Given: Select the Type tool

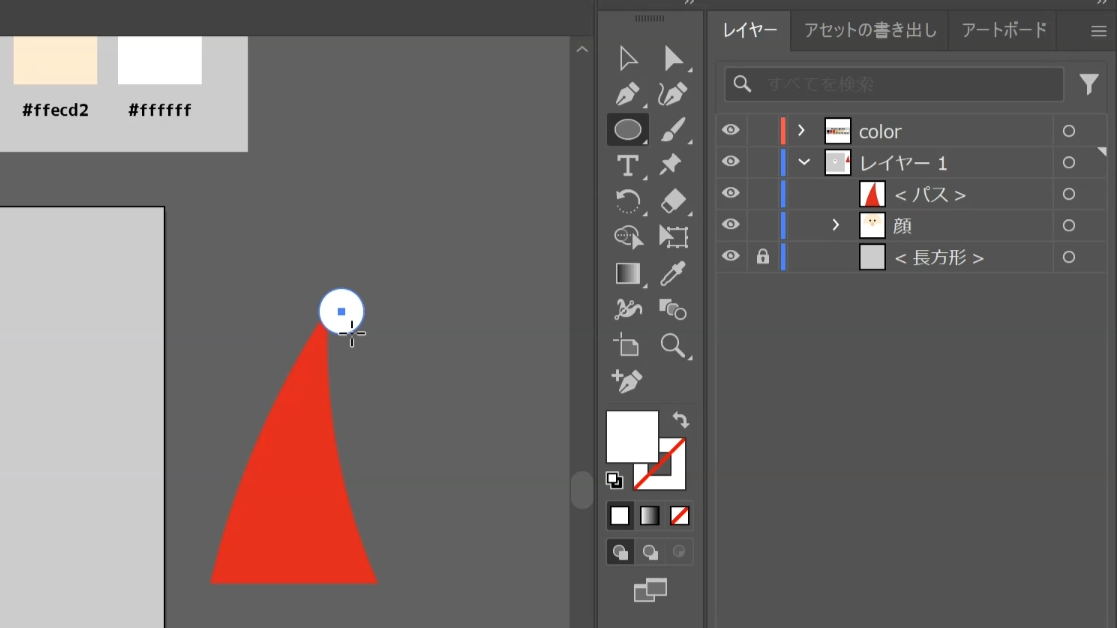Looking at the screenshot, I should pyautogui.click(x=628, y=166).
